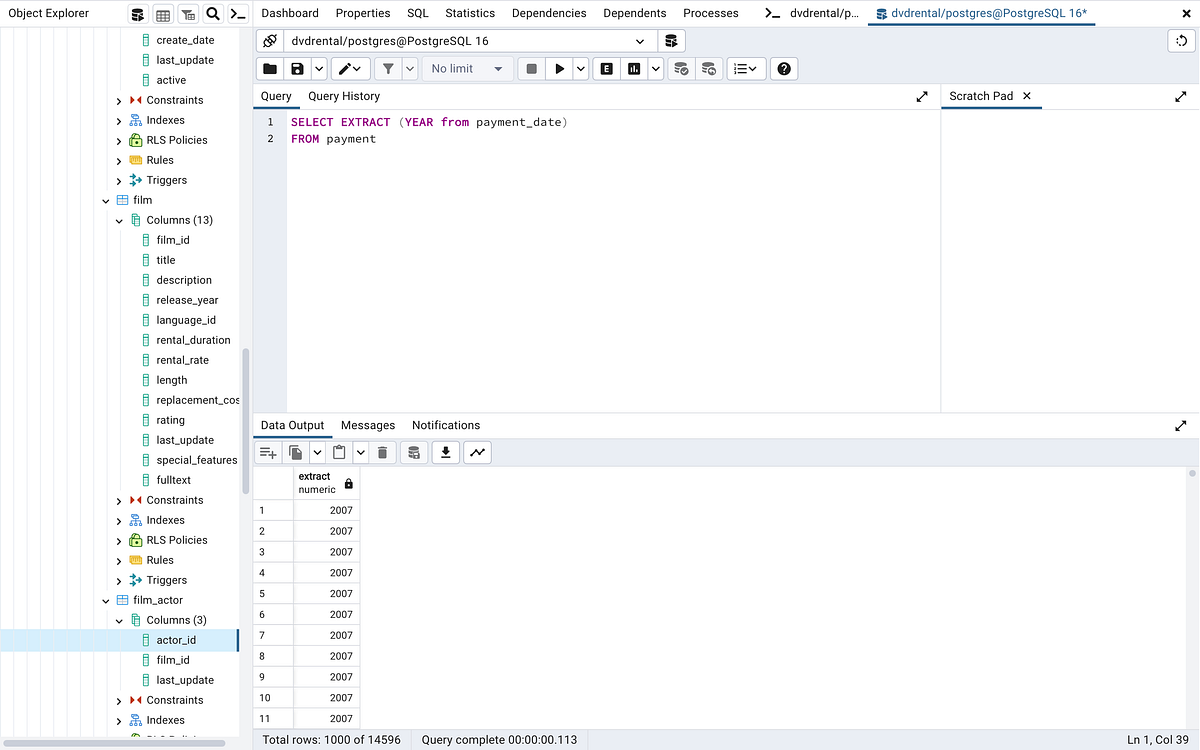
Task: Collapse the film table columns list
Action: (119, 220)
